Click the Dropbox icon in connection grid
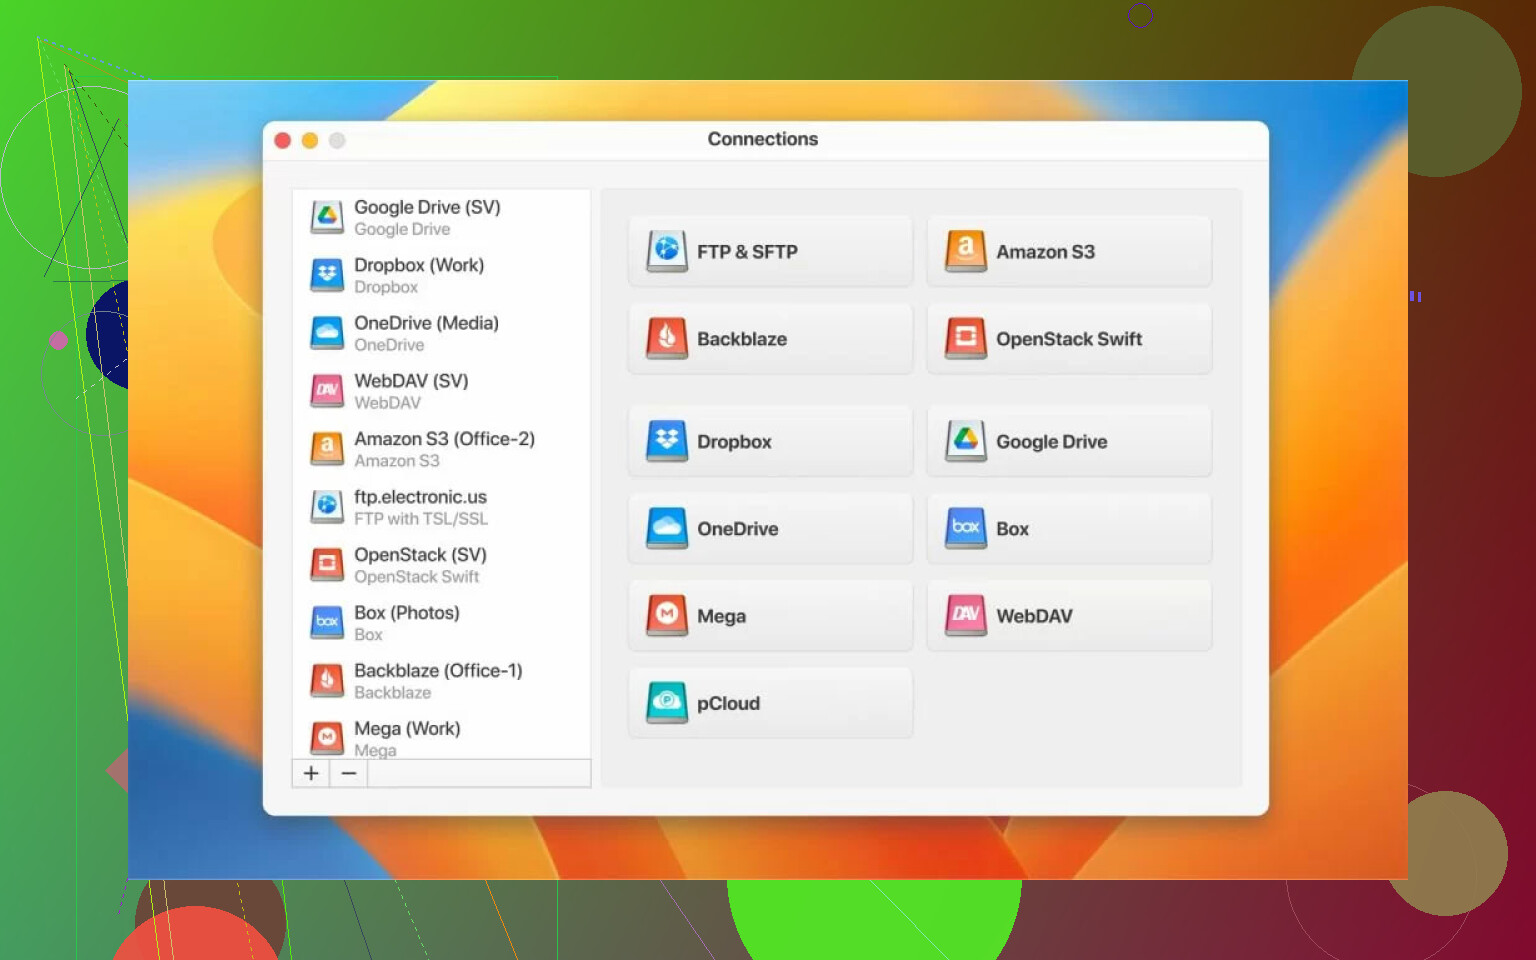Image resolution: width=1536 pixels, height=960 pixels. 667,441
